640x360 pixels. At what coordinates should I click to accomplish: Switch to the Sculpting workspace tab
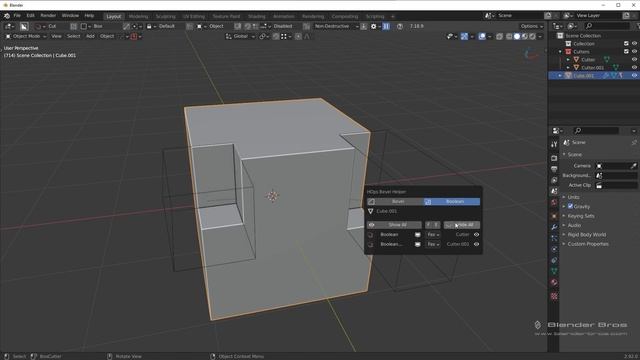pyautogui.click(x=165, y=16)
